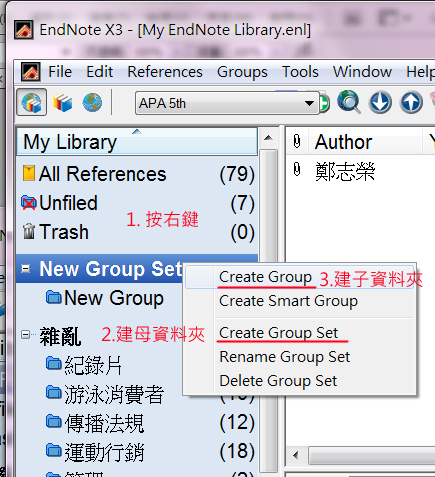Choose Create Group Set from context menu

pos(299,333)
